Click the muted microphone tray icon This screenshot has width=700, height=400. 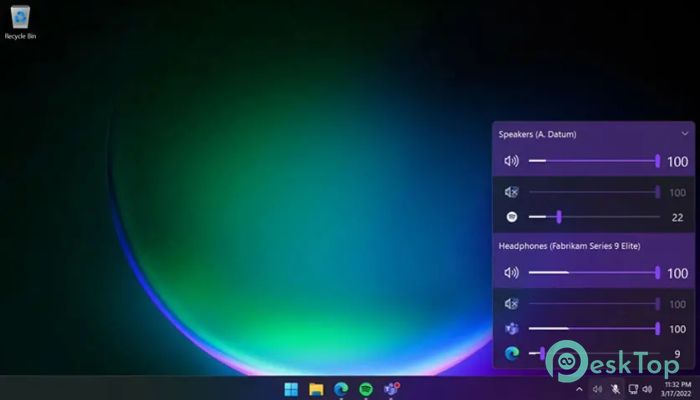click(x=615, y=389)
